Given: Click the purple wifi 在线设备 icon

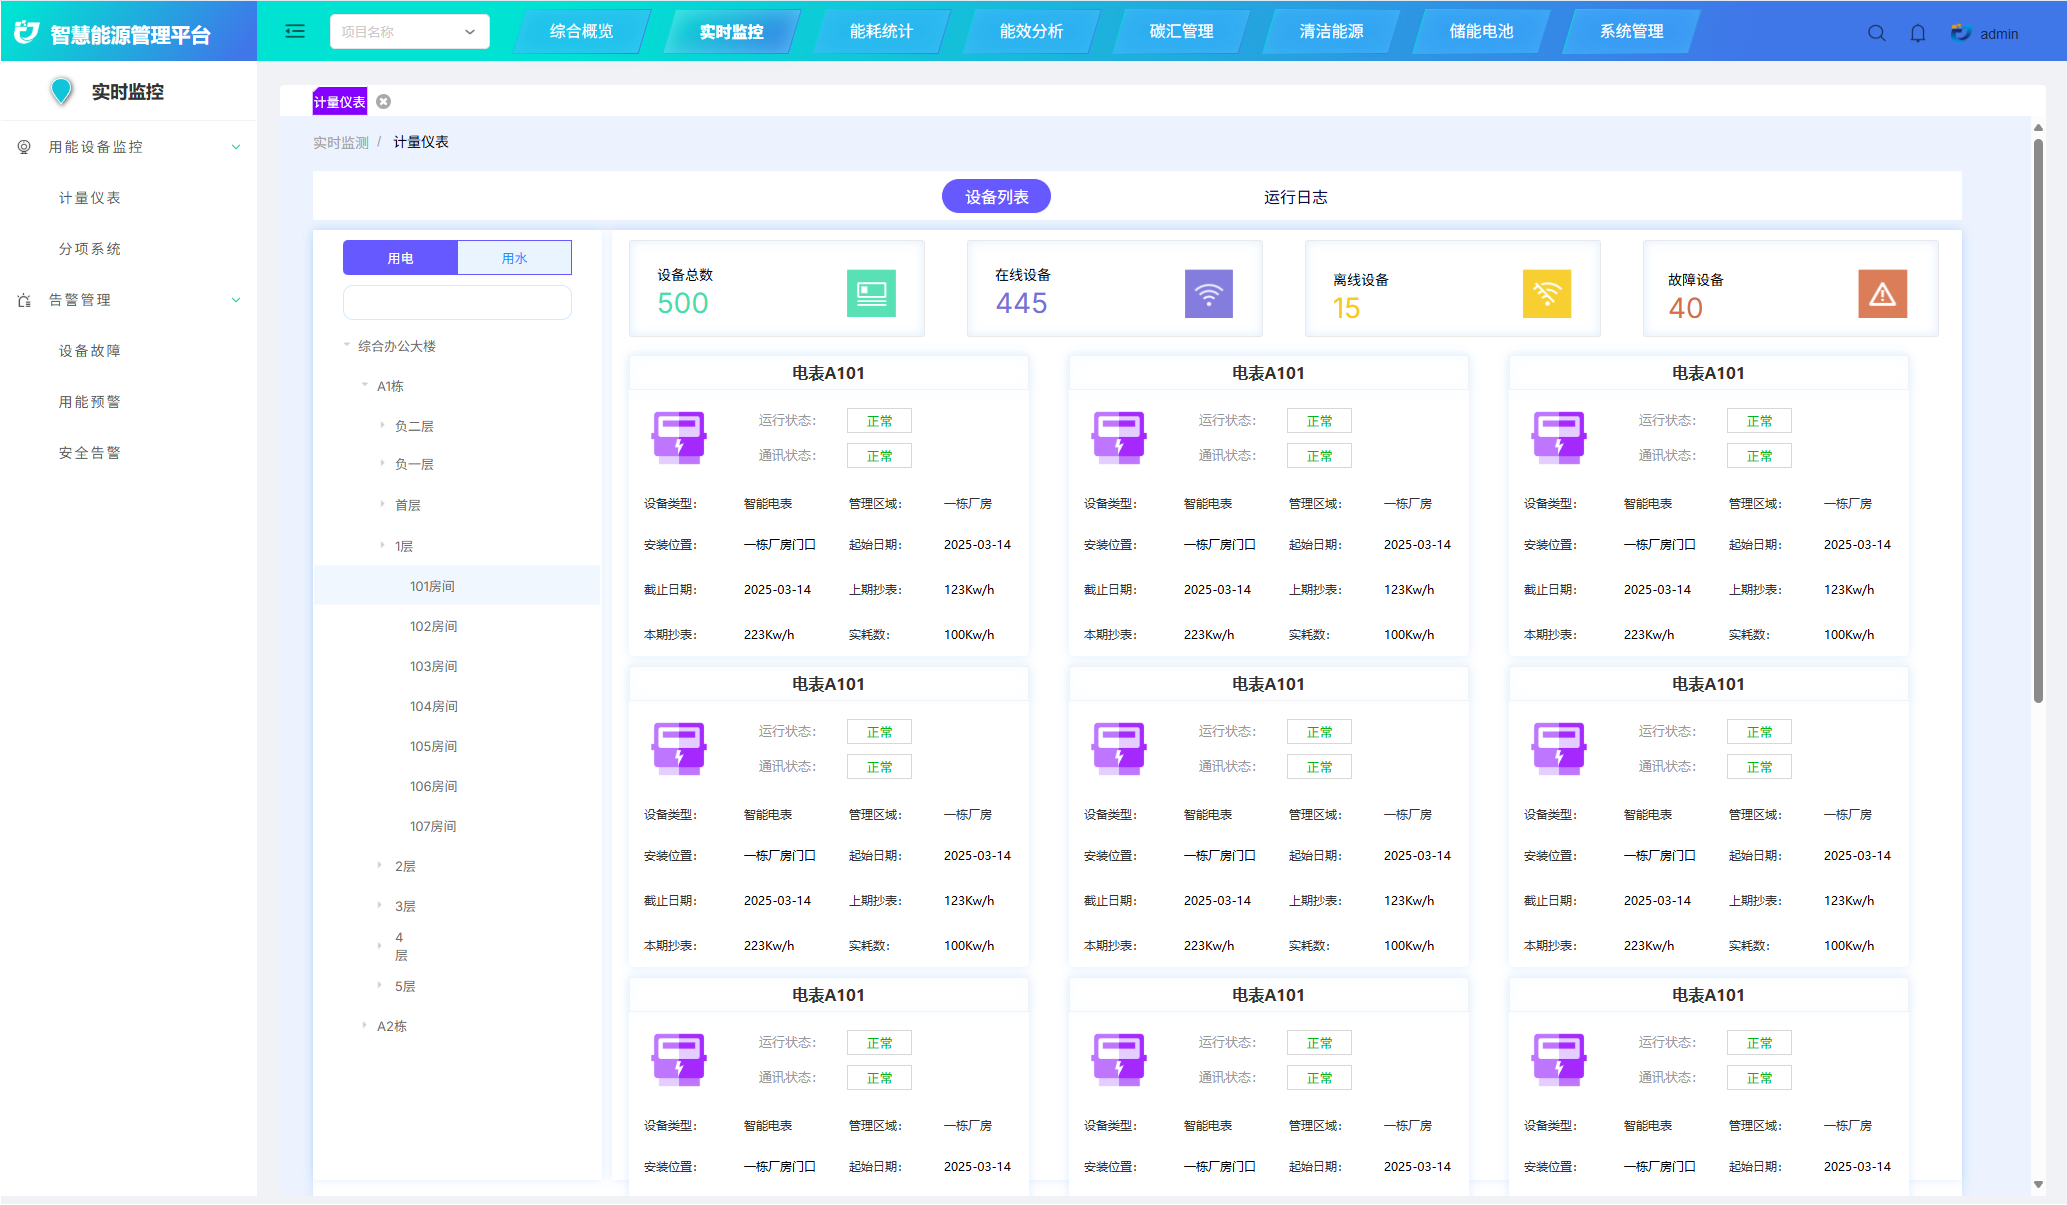Looking at the screenshot, I should click(x=1209, y=293).
